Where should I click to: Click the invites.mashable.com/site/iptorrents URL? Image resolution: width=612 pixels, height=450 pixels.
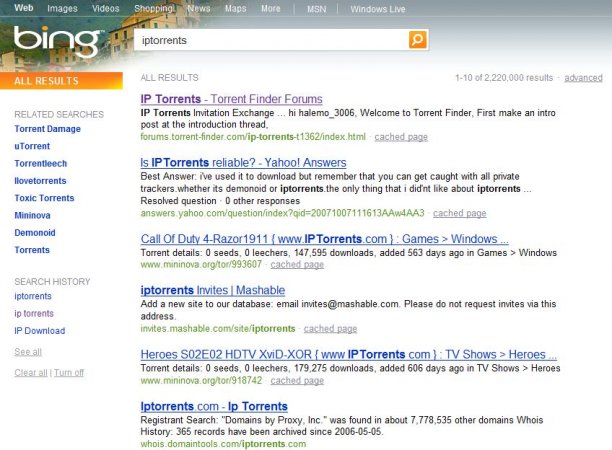click(x=218, y=329)
